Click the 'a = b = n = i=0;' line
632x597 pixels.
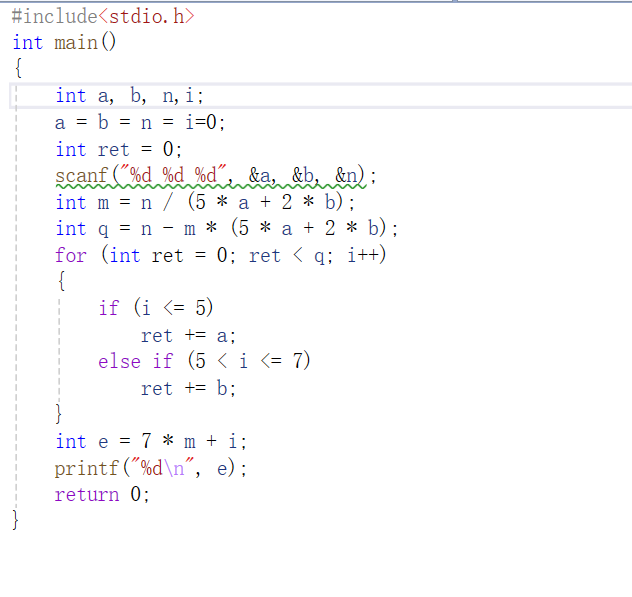140,122
